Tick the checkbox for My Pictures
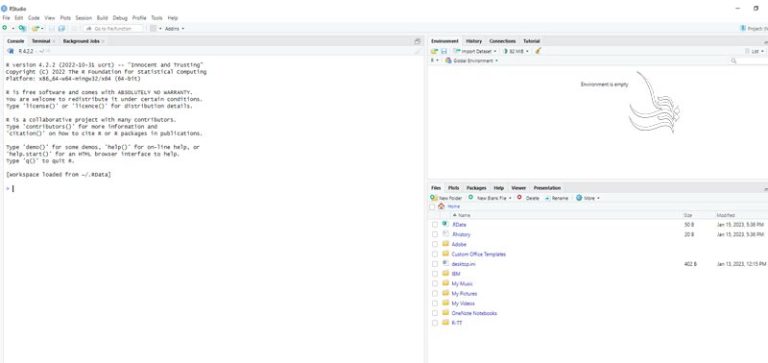768x363 pixels. tap(434, 293)
